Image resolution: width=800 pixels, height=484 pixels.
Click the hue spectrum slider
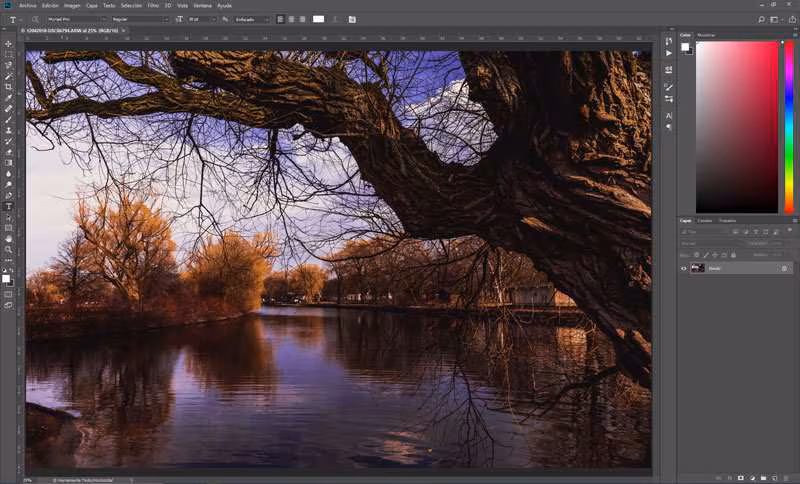pos(789,127)
